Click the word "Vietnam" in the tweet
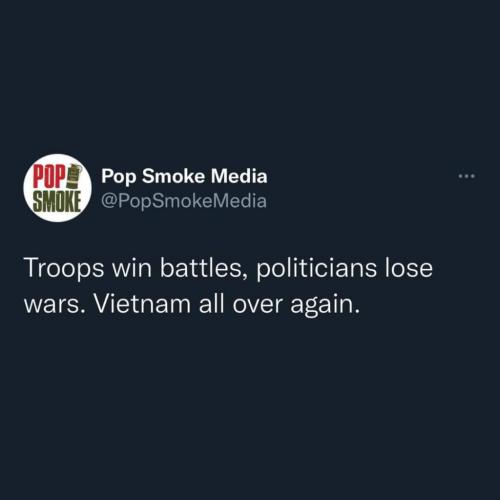500x500 pixels. [142, 304]
